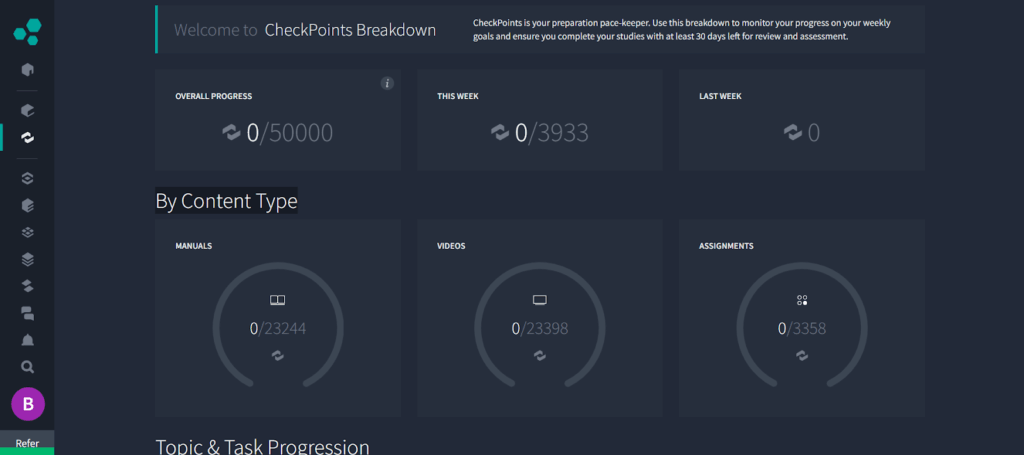The image size is (1024, 455).
Task: Open the notifications bell icon
Action: pos(27,340)
